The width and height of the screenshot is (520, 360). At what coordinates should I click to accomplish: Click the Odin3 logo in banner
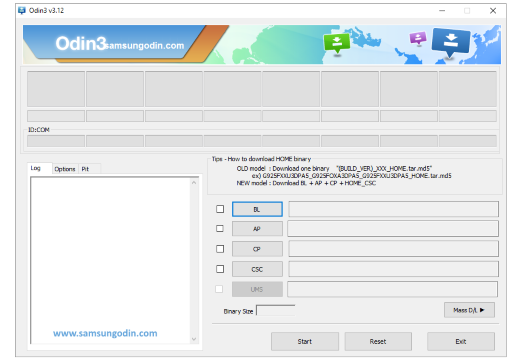[x=80, y=44]
